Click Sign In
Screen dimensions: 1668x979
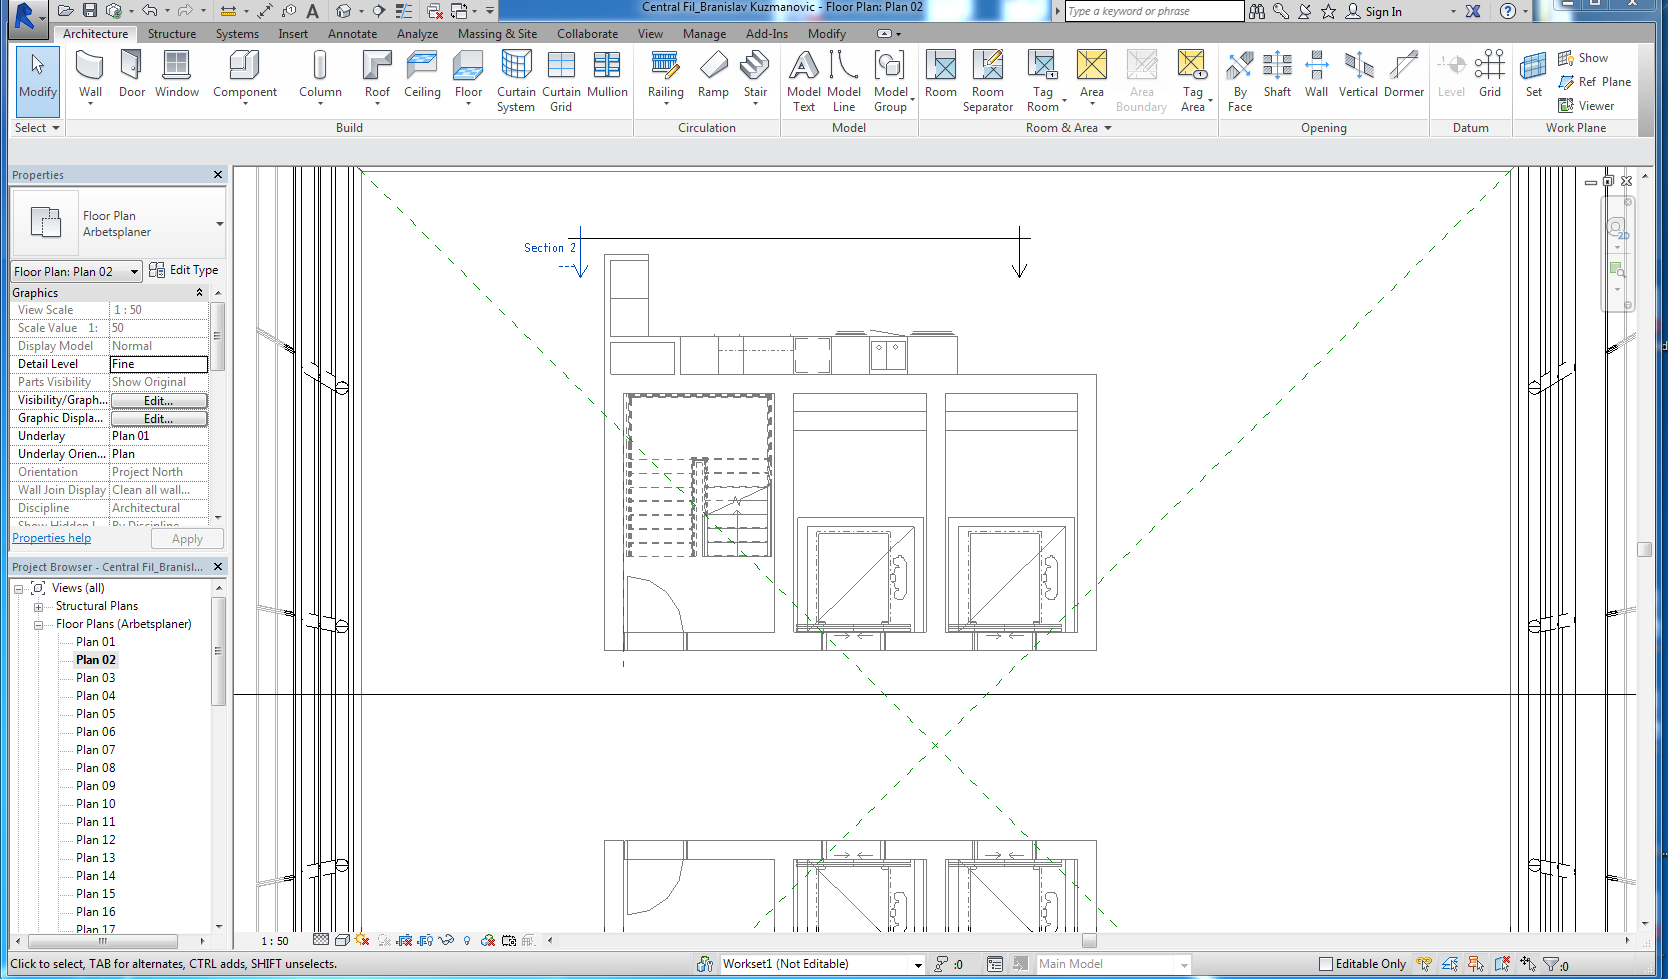[1372, 12]
